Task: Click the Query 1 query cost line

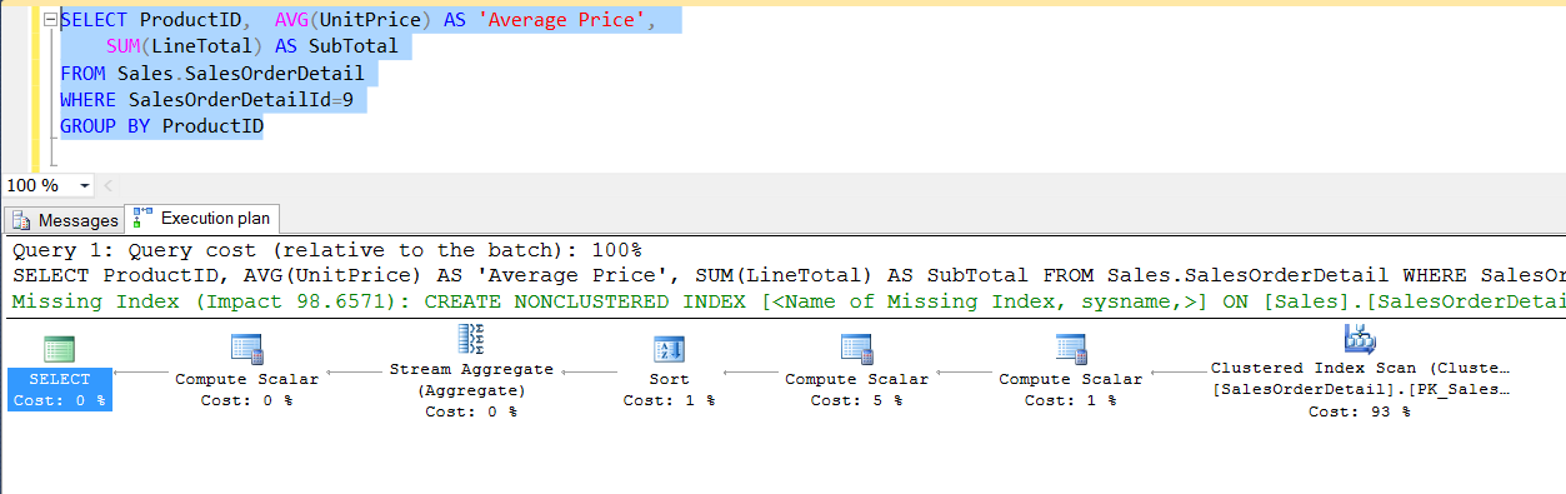Action: coord(328,249)
